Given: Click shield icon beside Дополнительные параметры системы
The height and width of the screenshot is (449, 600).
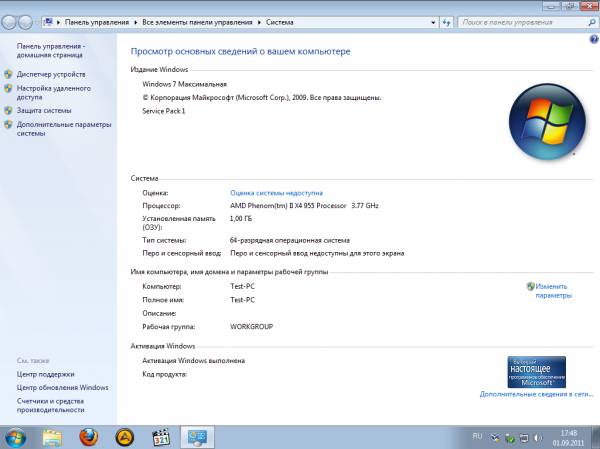Looking at the screenshot, I should point(8,124).
